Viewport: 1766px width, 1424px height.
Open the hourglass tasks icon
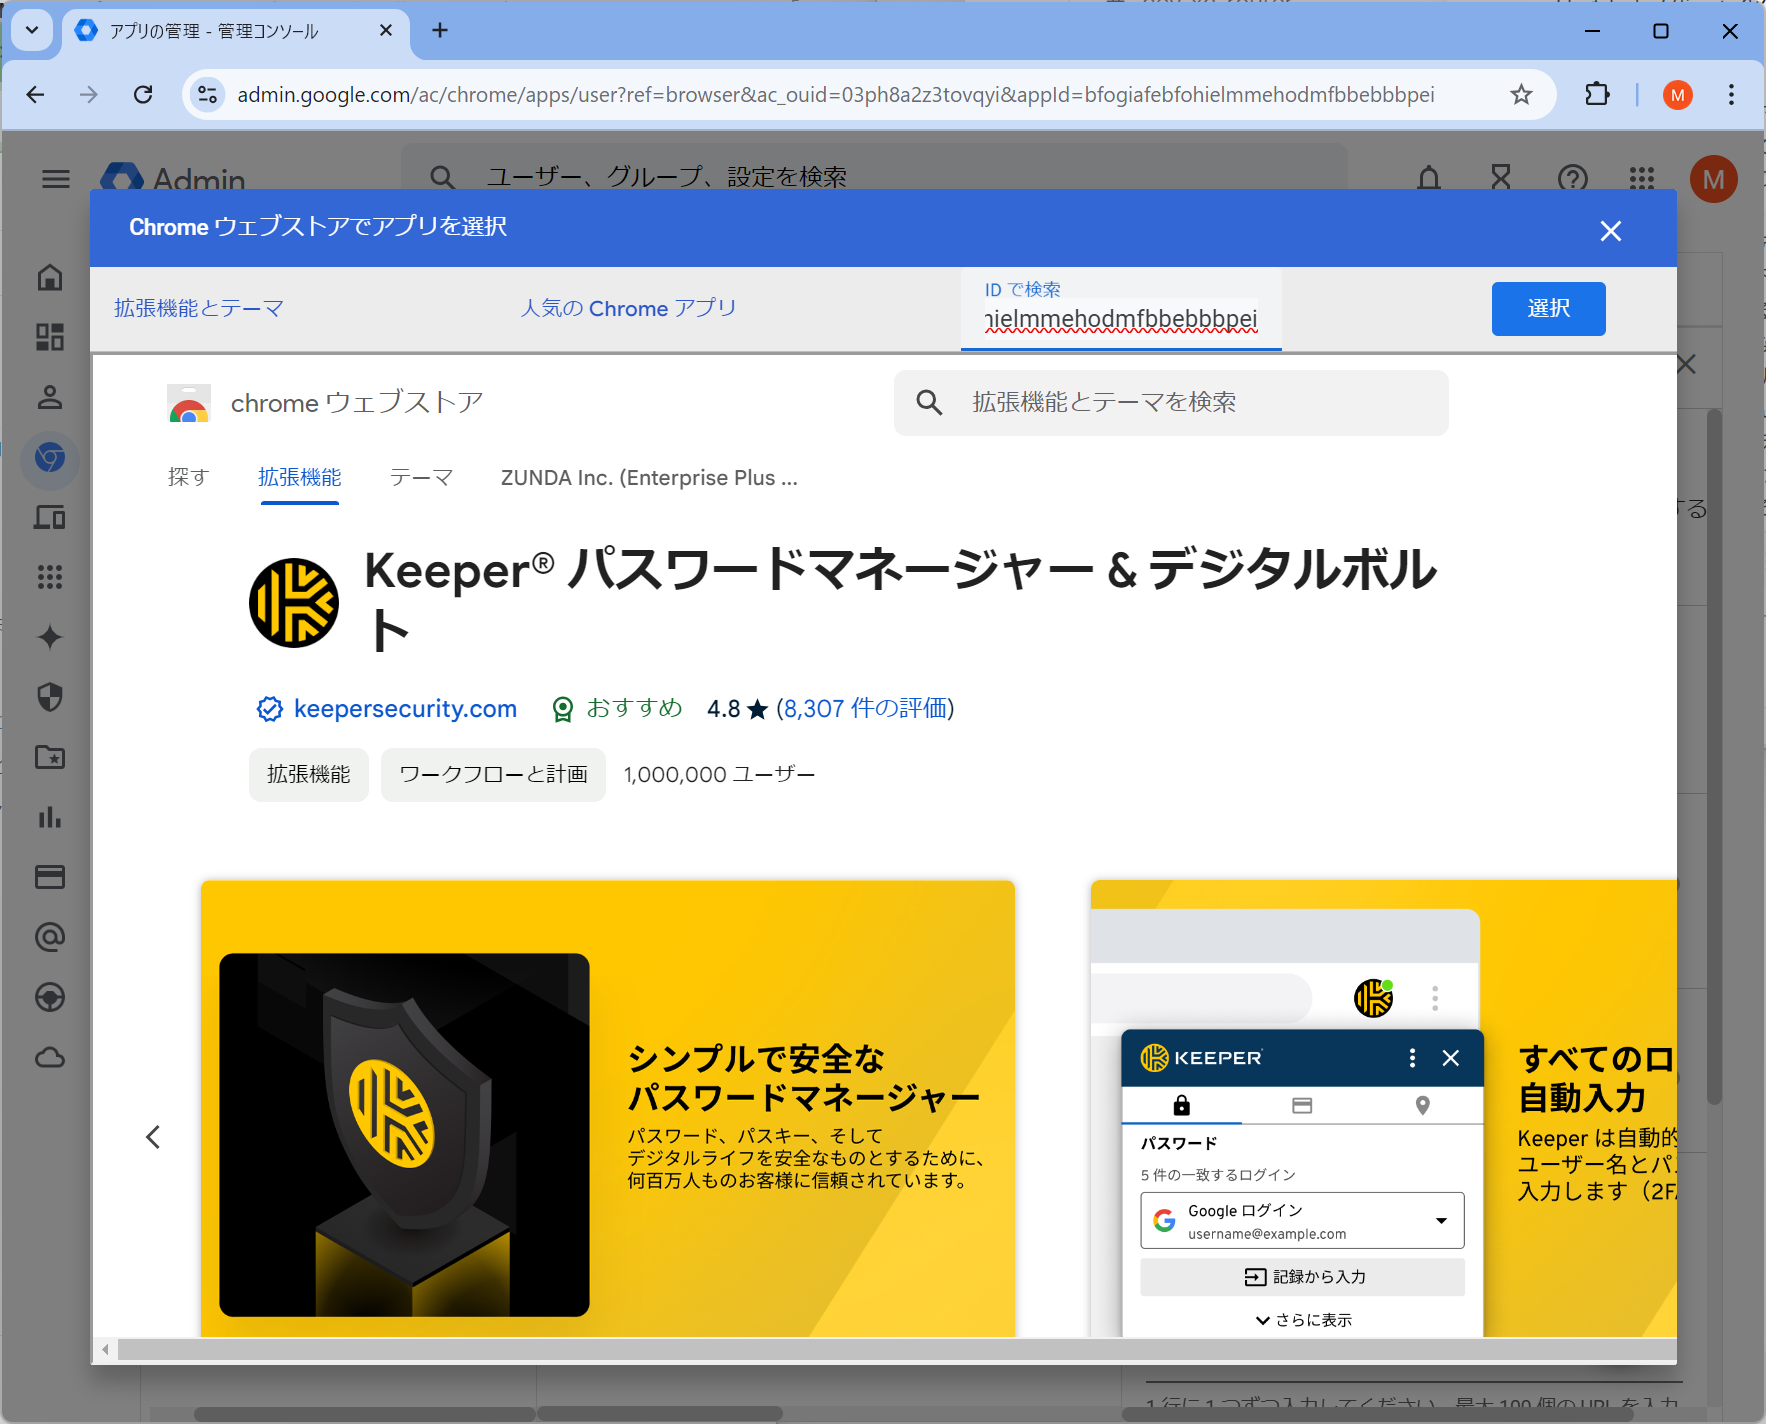click(1501, 179)
